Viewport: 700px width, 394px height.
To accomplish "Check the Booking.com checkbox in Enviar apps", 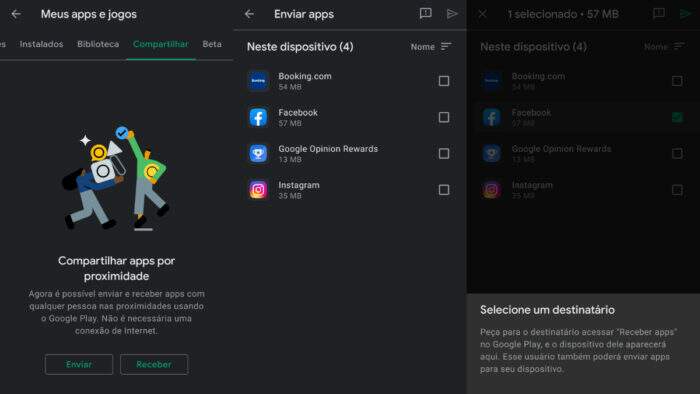I will tap(444, 81).
